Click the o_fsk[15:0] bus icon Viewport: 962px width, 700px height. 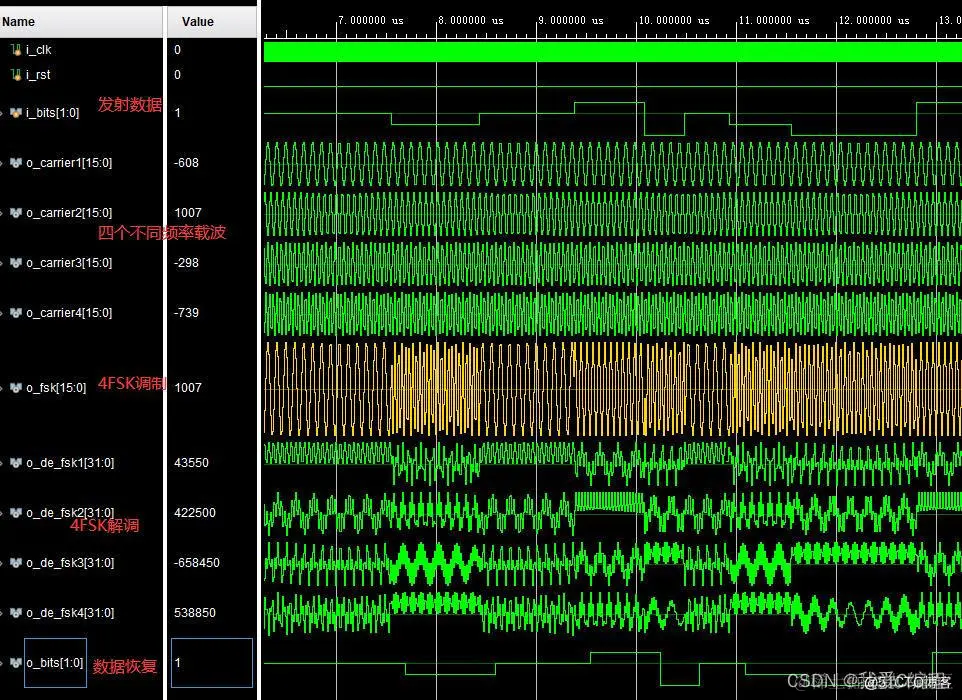(x=16, y=388)
